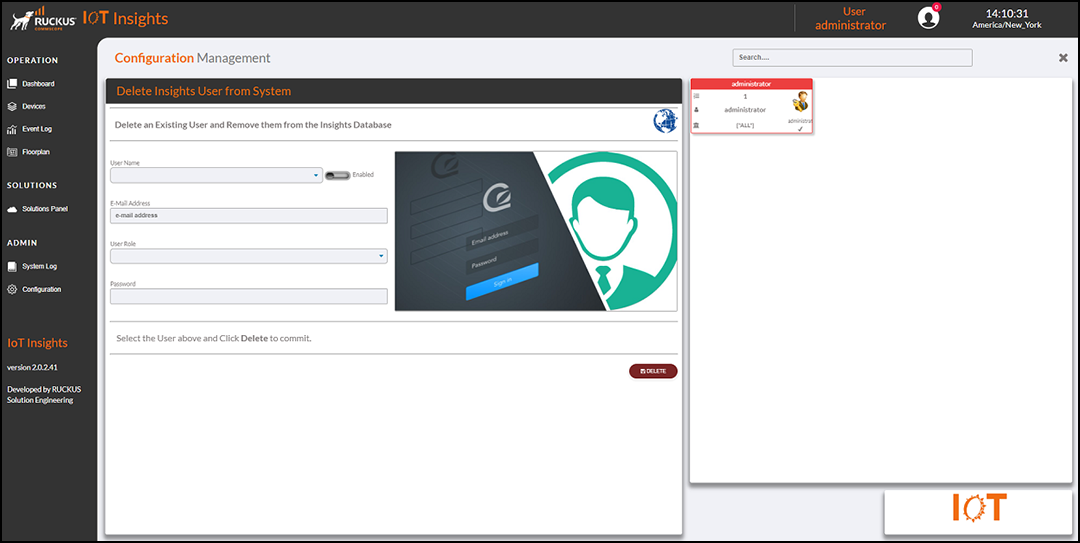Open Solutions Panel from the sidebar

point(45,209)
